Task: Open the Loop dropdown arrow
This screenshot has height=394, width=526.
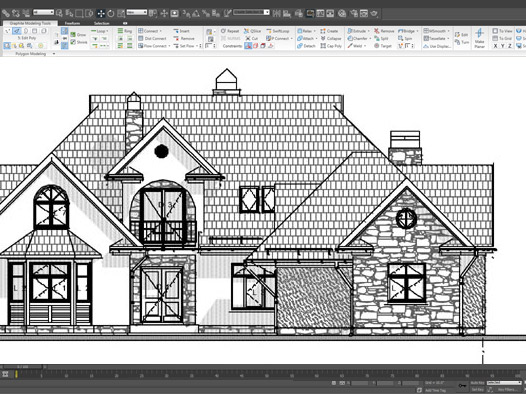Action: click(107, 31)
